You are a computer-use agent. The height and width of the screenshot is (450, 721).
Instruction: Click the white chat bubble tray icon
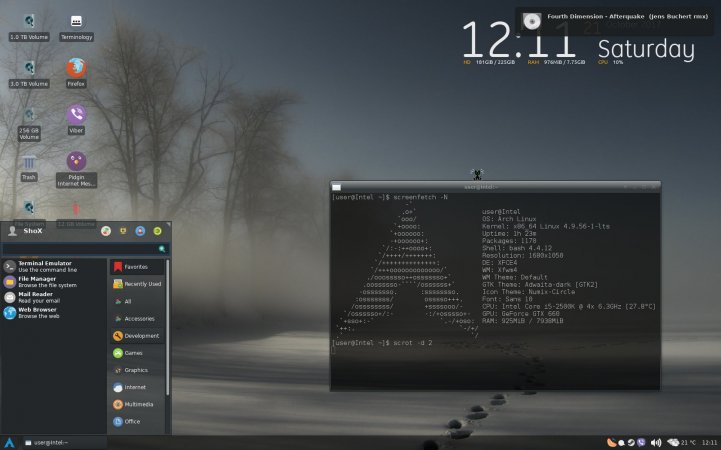click(x=622, y=443)
